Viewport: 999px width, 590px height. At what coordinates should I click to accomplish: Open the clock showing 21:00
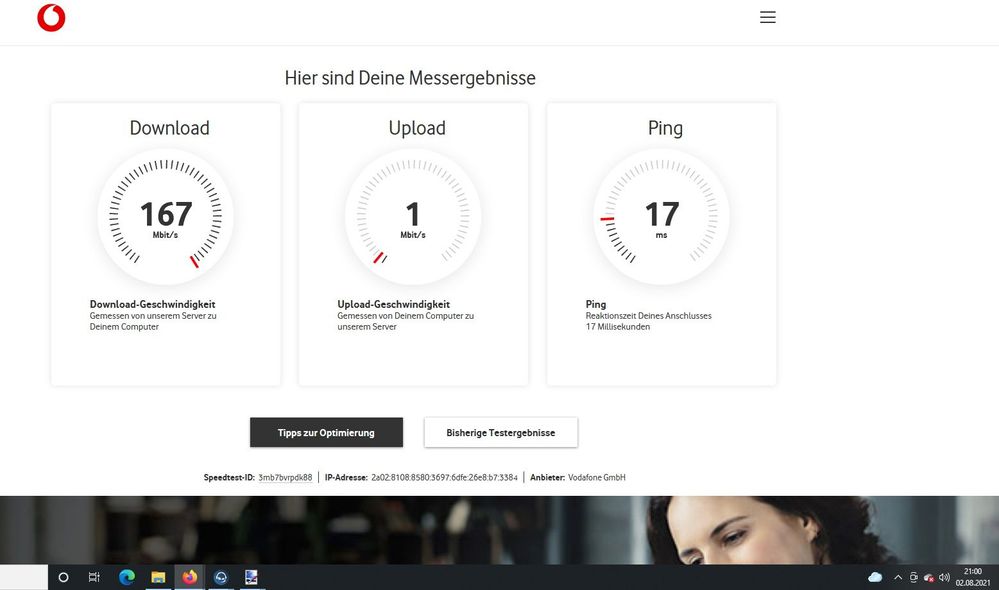click(x=973, y=577)
